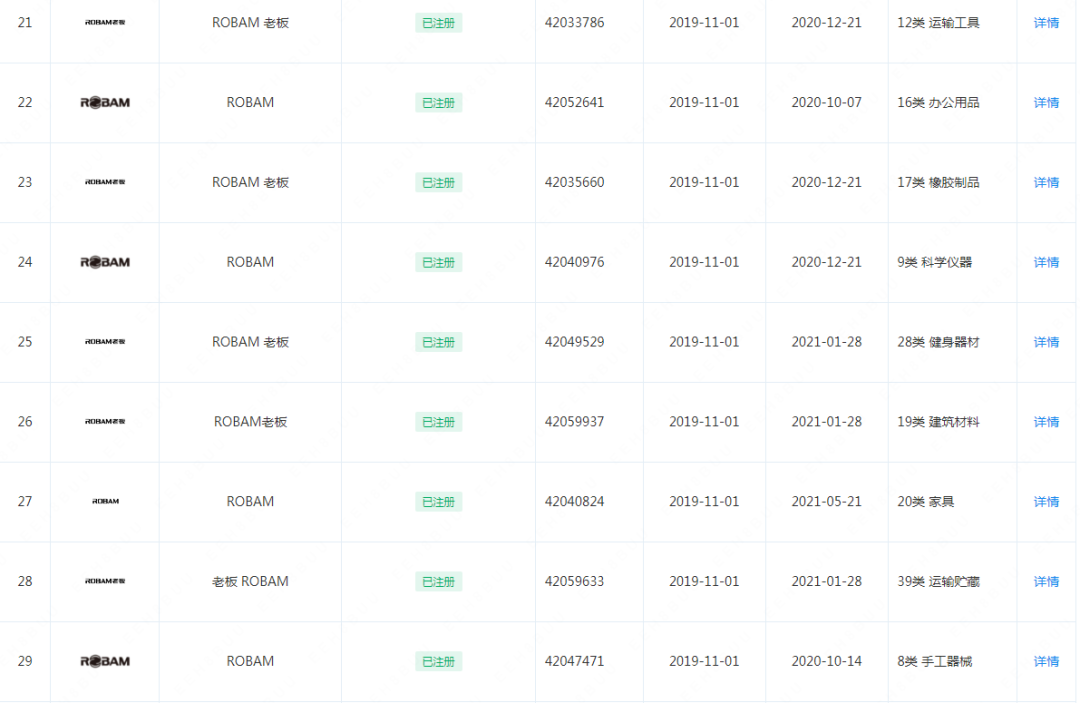This screenshot has height=703, width=1080.
Task: Click ROBAM老板 logo thumbnail in row 21
Action: click(x=105, y=23)
